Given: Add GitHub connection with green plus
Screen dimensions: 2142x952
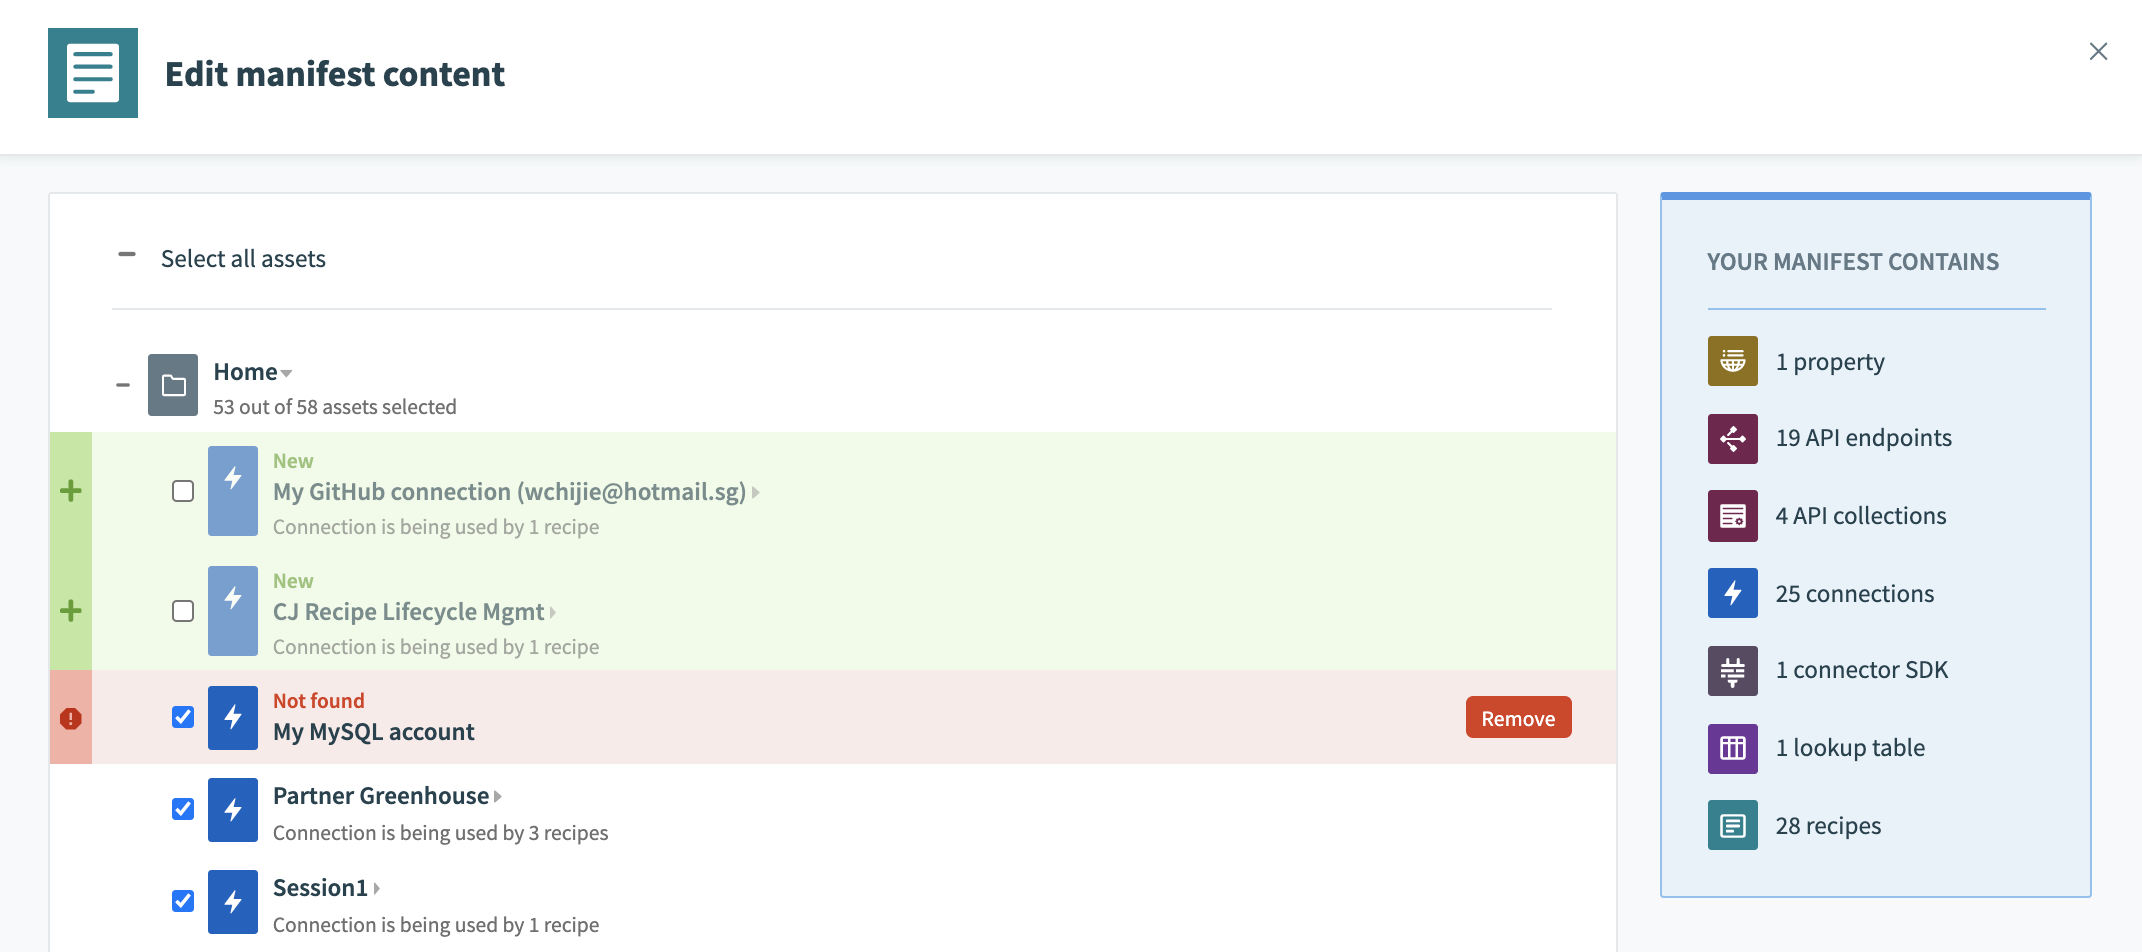Looking at the screenshot, I should pos(71,491).
